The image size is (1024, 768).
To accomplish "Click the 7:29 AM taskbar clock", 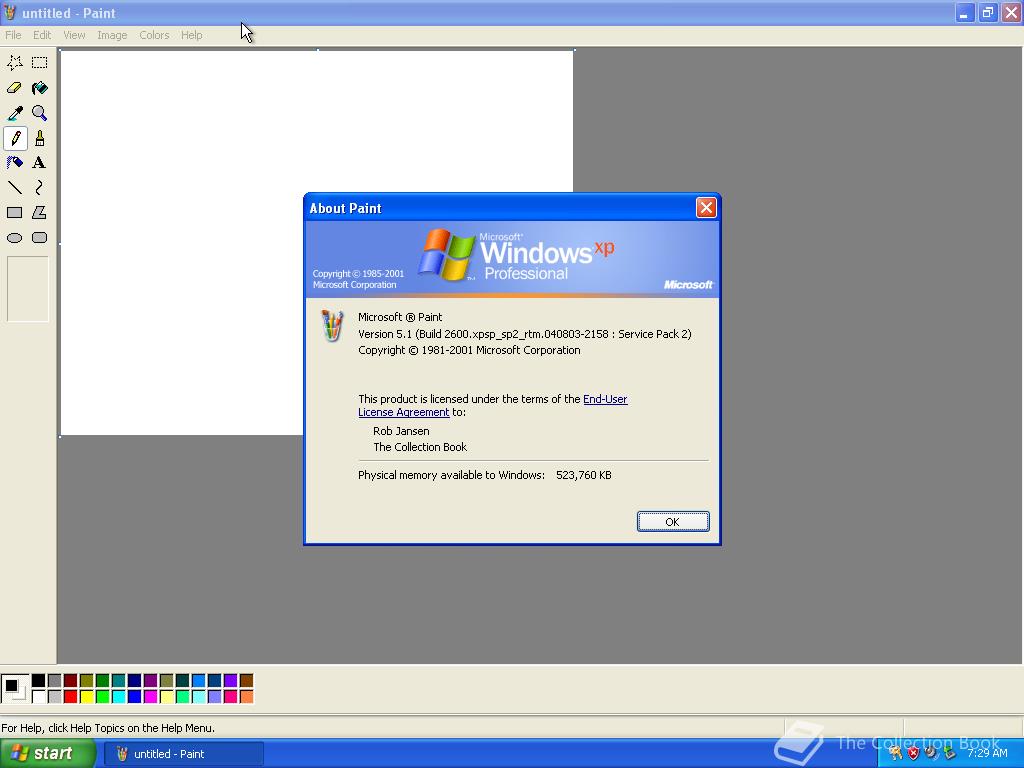I will (x=987, y=753).
